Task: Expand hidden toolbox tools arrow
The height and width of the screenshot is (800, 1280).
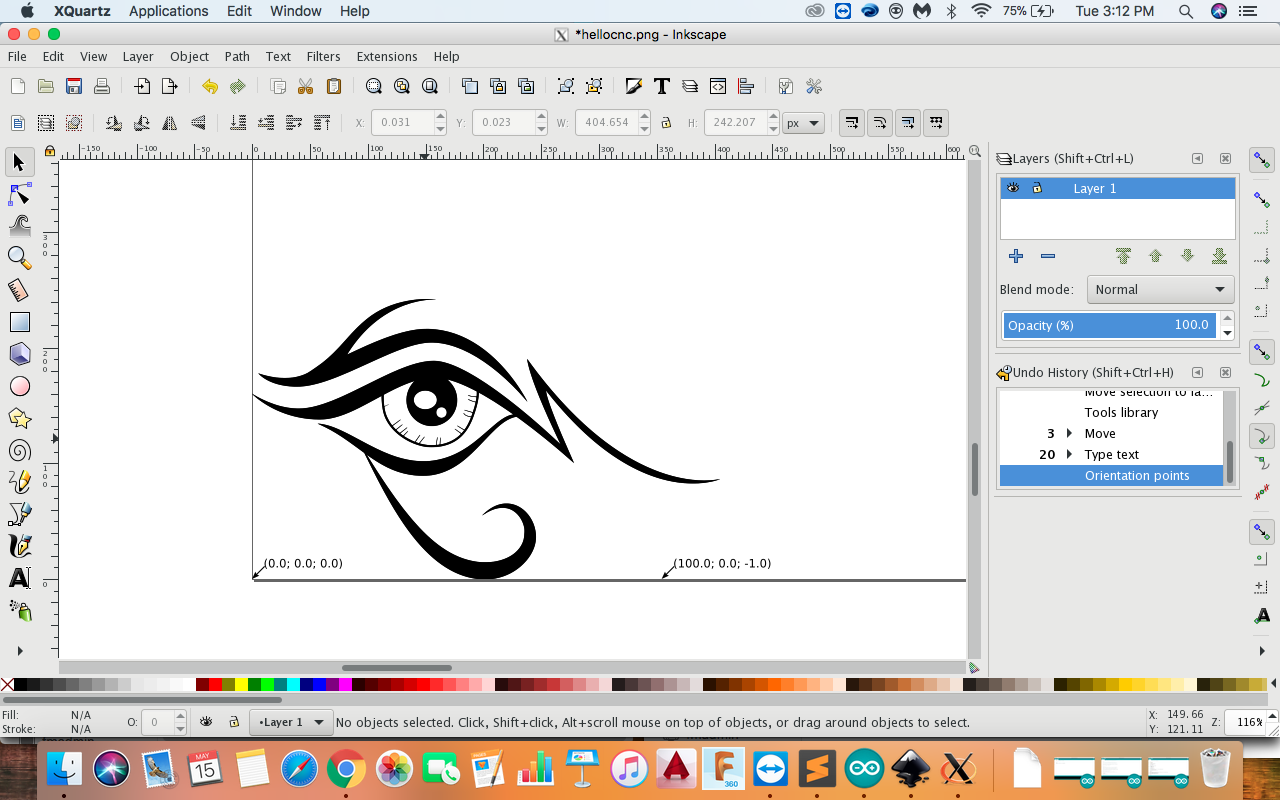Action: point(19,651)
